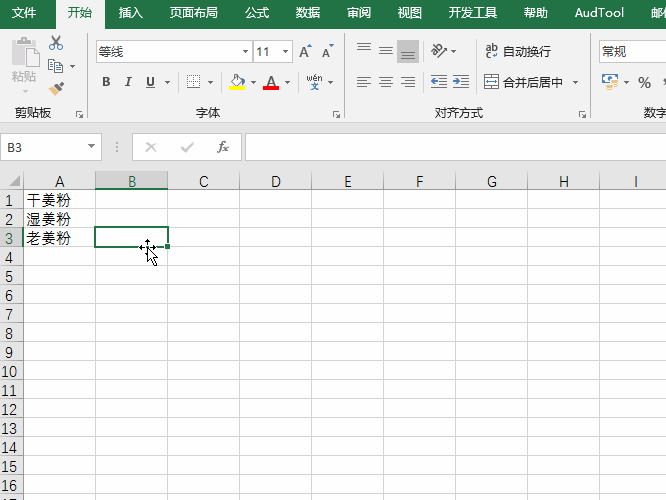Click the accounting number format icon

[610, 82]
